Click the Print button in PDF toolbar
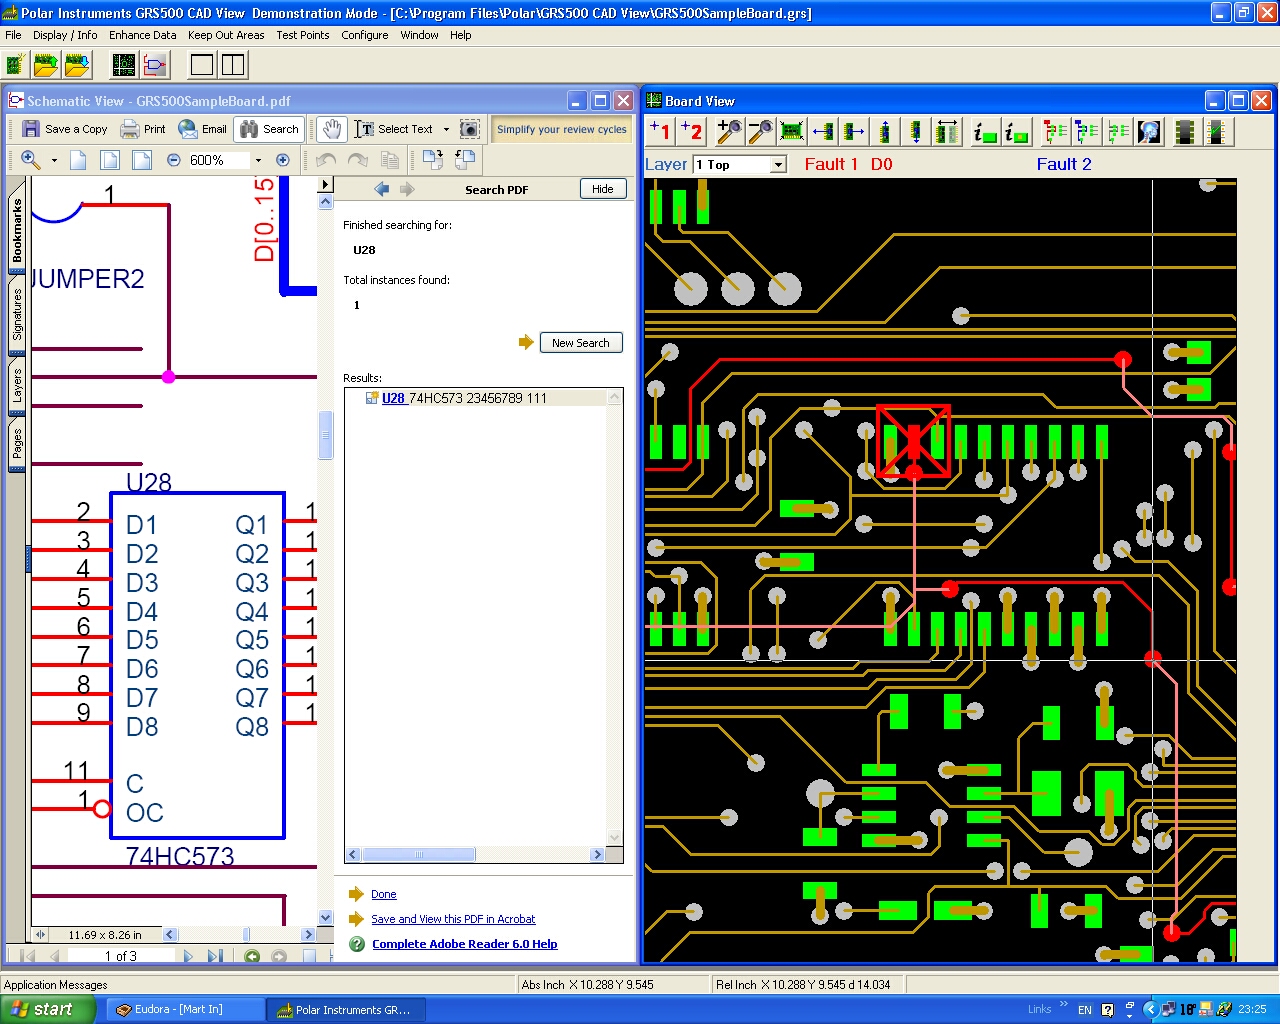1280x1024 pixels. [143, 129]
